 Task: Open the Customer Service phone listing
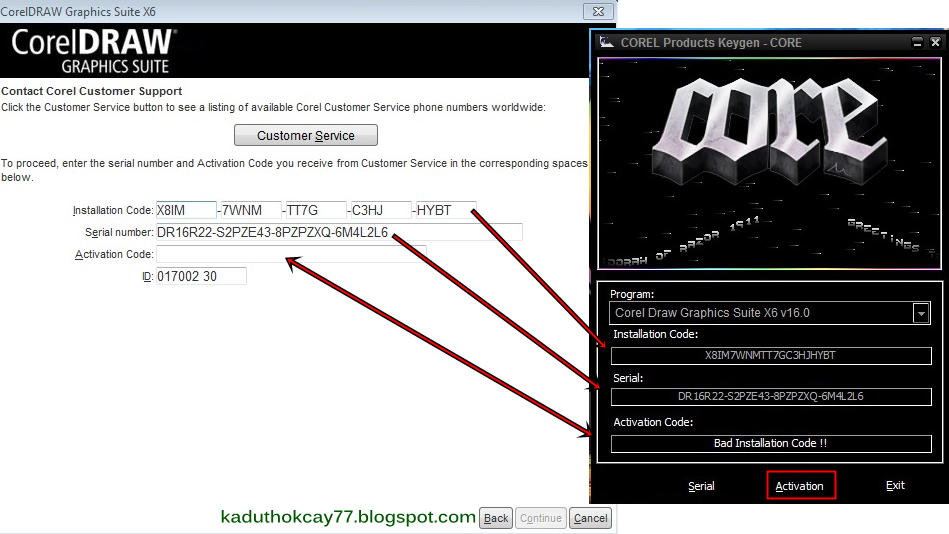[x=306, y=135]
